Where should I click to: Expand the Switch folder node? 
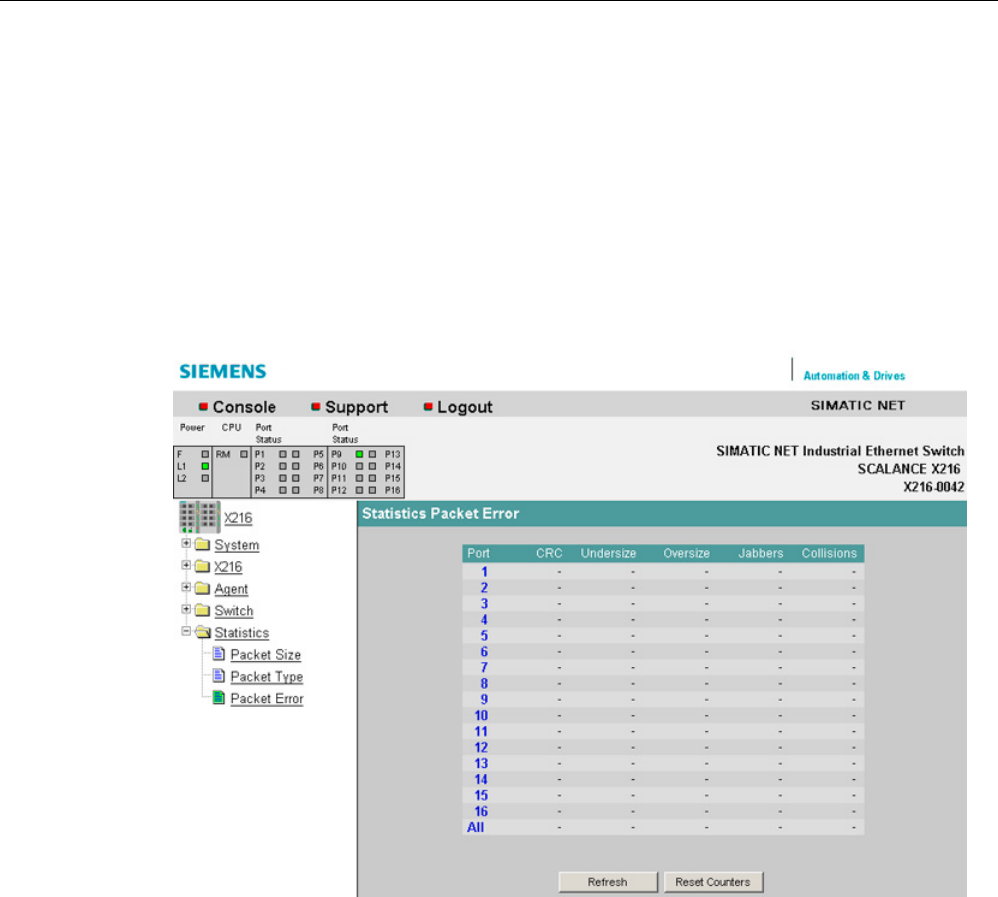[x=186, y=609]
